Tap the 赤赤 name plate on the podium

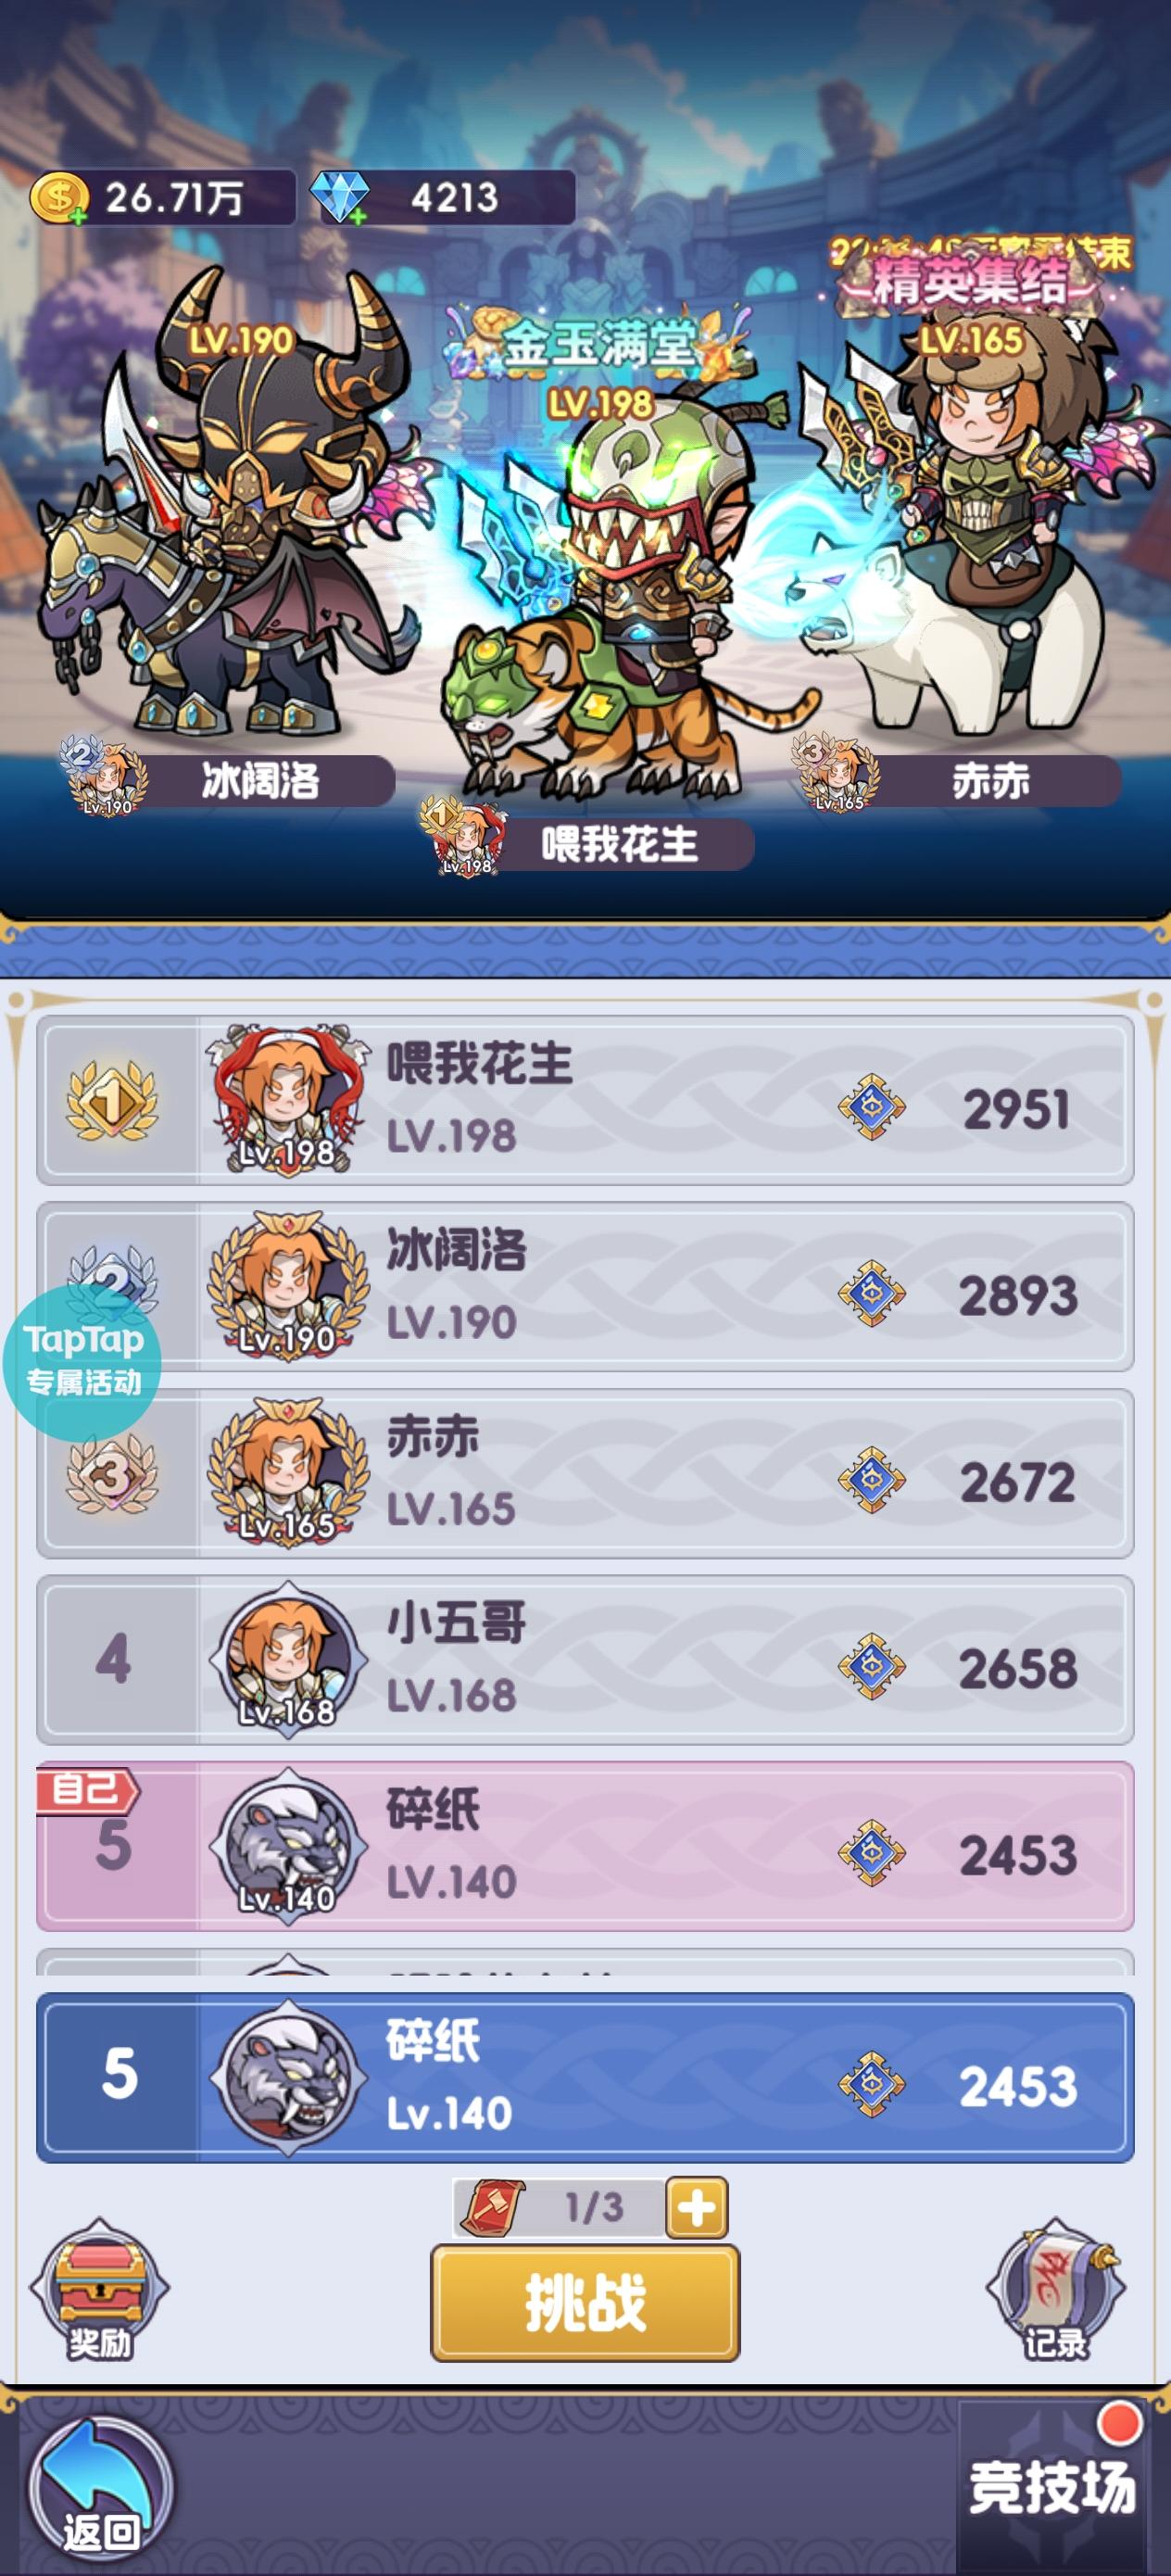coord(990,781)
